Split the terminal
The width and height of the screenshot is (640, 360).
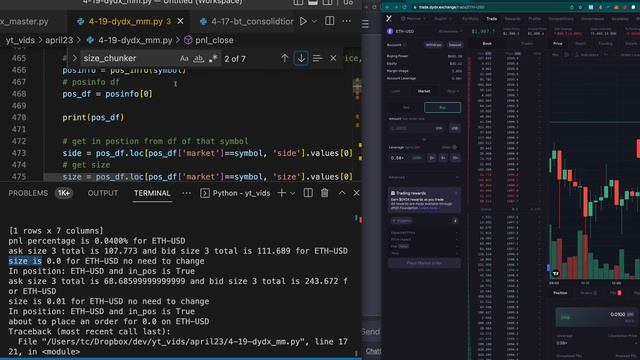point(308,193)
